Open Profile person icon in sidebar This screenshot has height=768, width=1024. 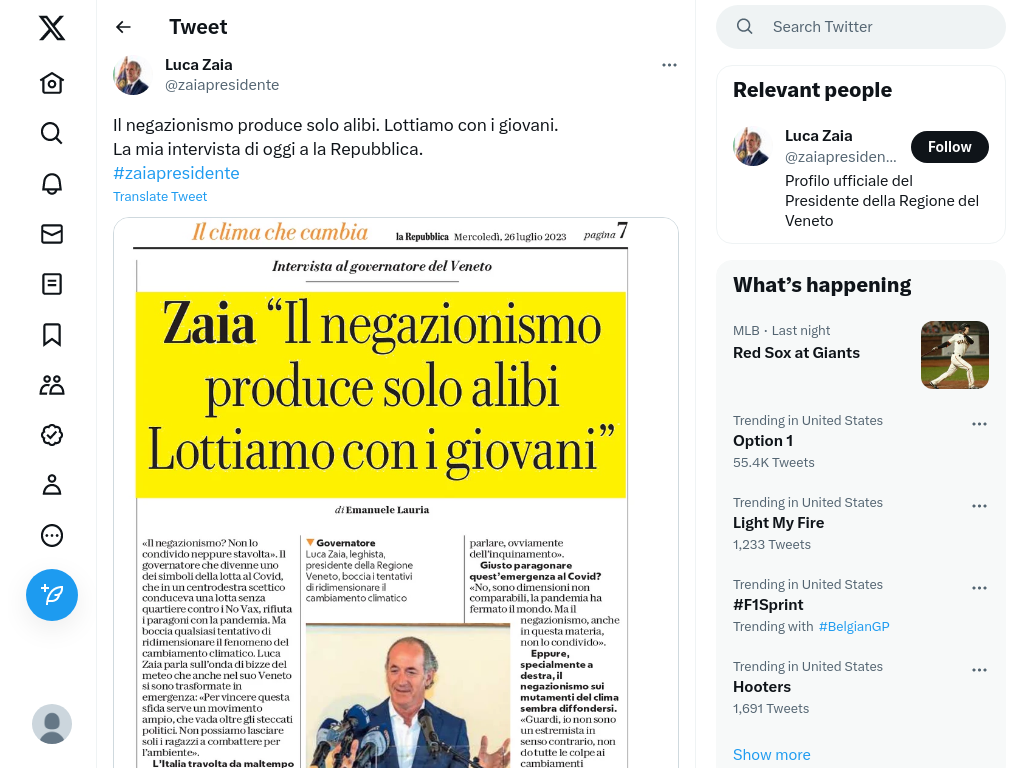[x=52, y=485]
